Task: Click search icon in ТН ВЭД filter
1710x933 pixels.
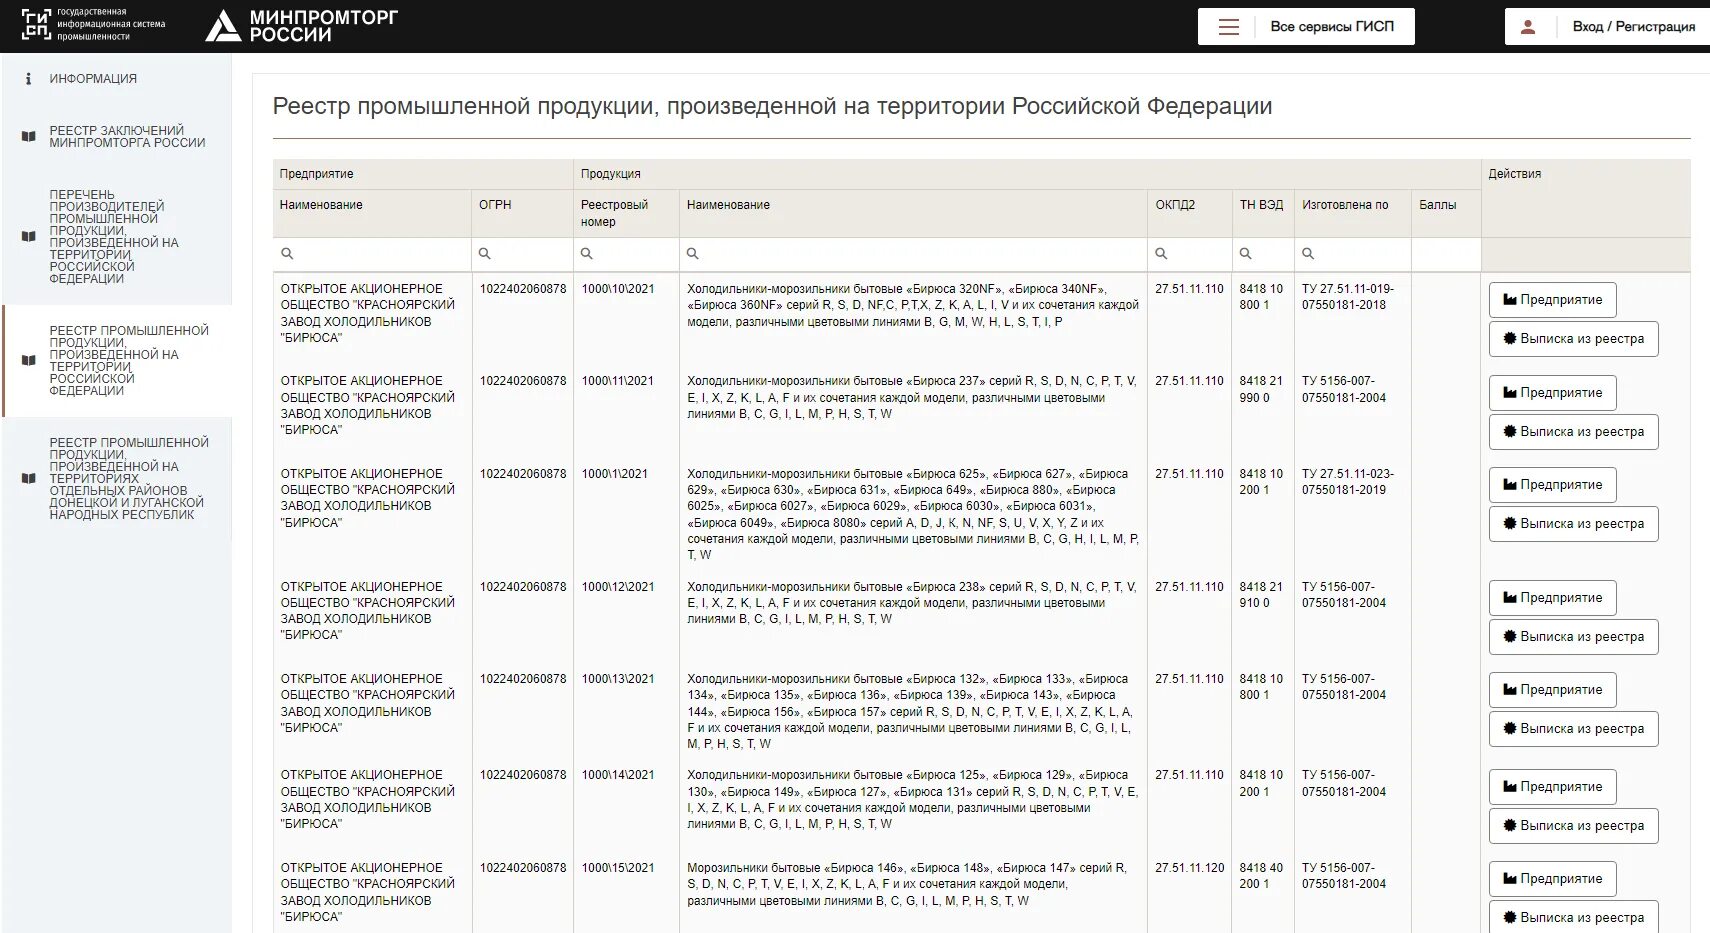Action: pos(1245,254)
